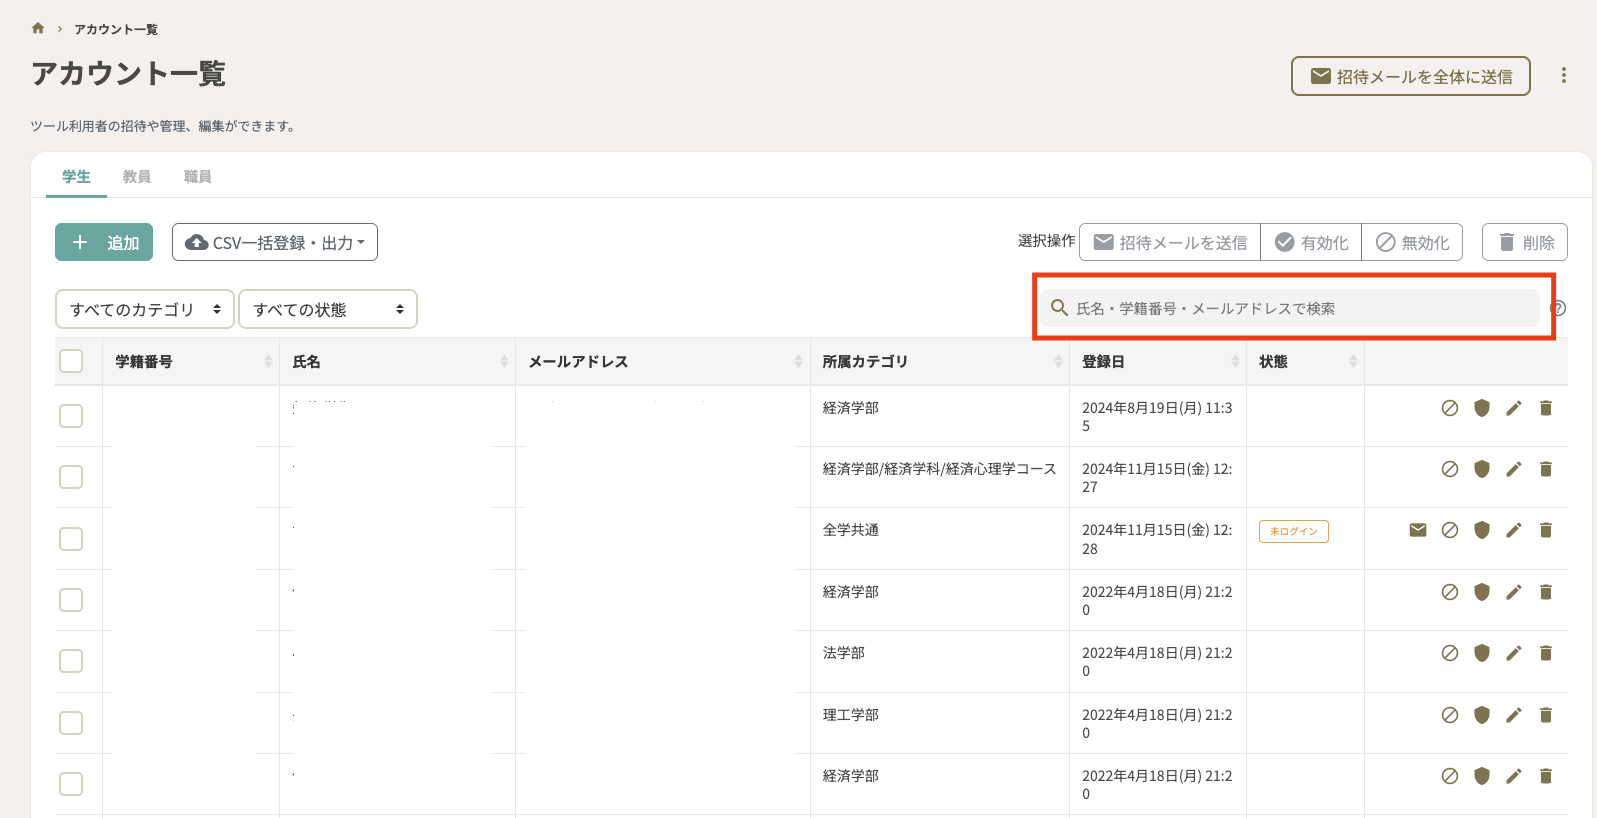Click the help icon beside search field
This screenshot has height=818, width=1597.
(1558, 308)
